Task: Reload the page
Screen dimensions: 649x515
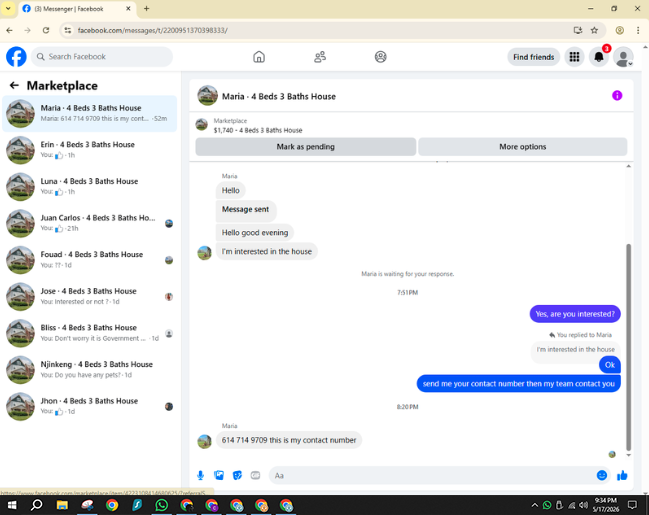Action: click(x=46, y=30)
